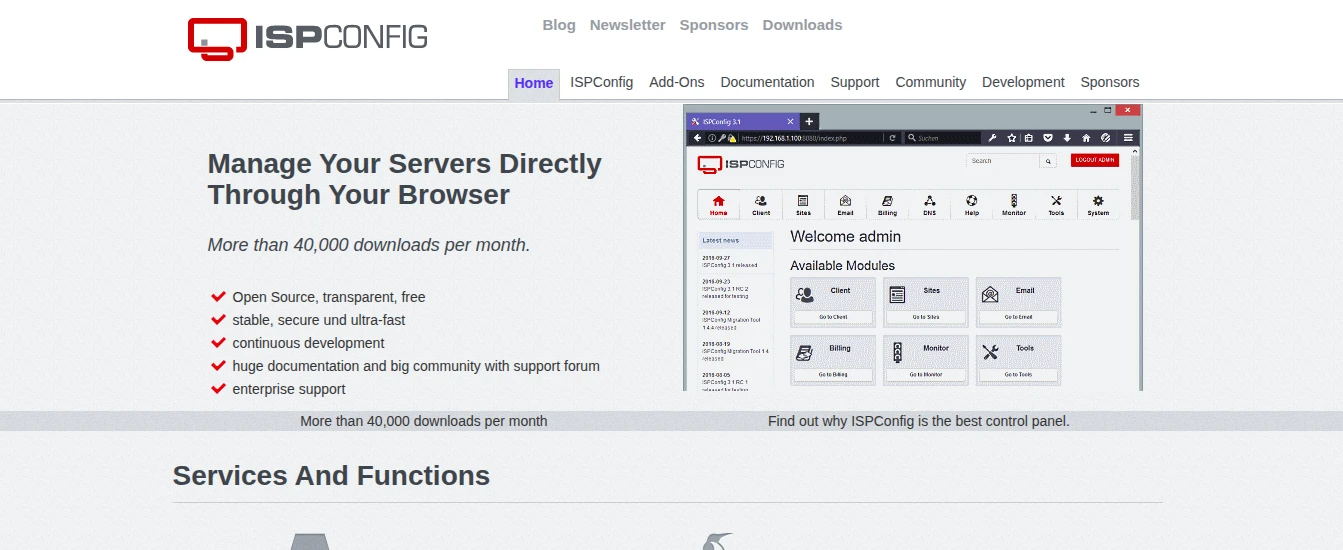The height and width of the screenshot is (550, 1343).
Task: Click the Go to Billing button
Action: [833, 374]
